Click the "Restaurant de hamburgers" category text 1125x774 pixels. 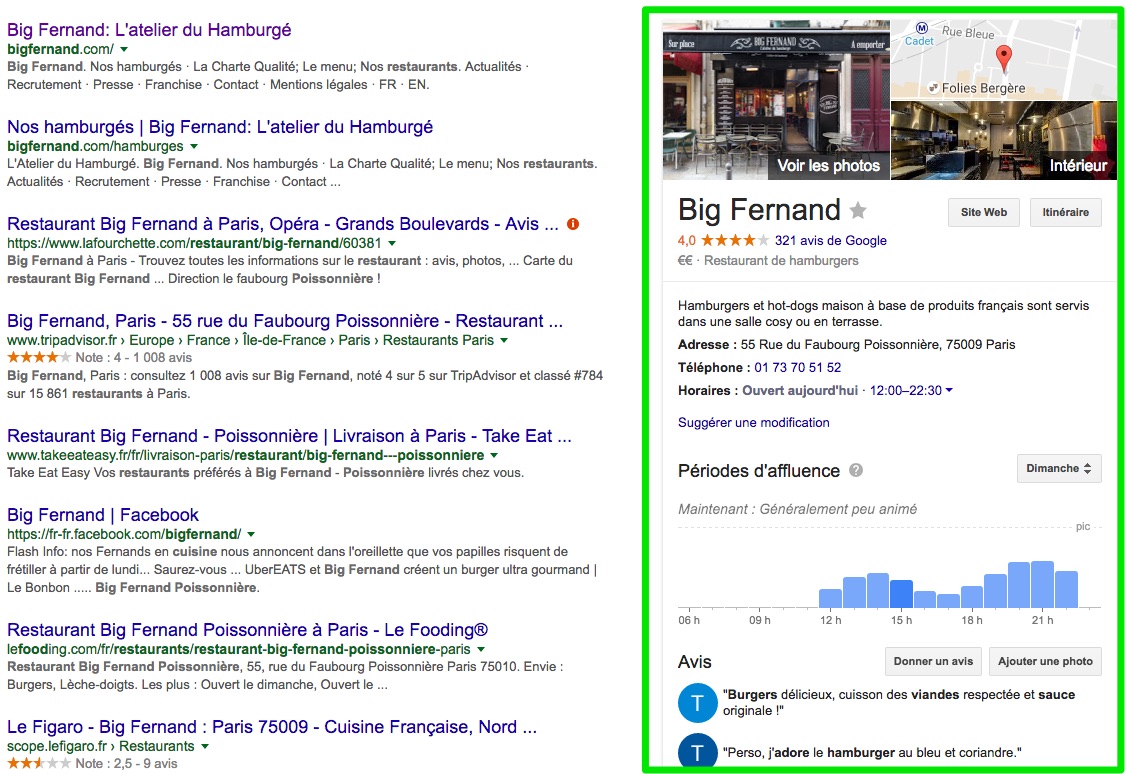point(781,260)
